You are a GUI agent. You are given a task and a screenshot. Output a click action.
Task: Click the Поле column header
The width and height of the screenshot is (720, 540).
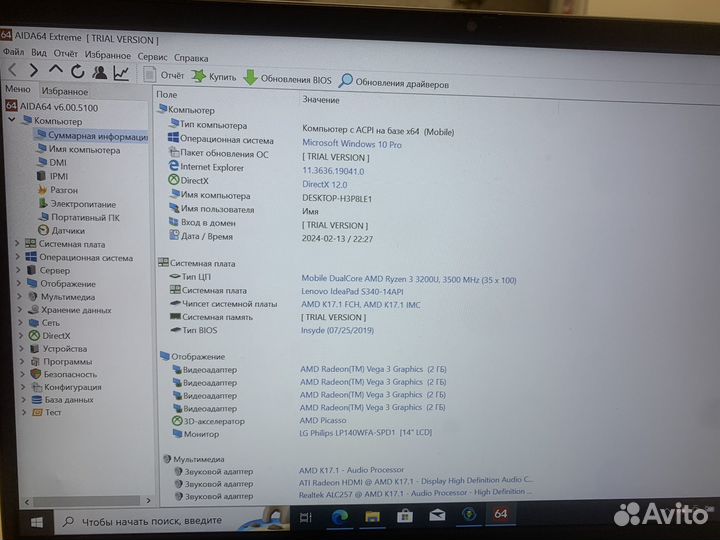point(167,94)
